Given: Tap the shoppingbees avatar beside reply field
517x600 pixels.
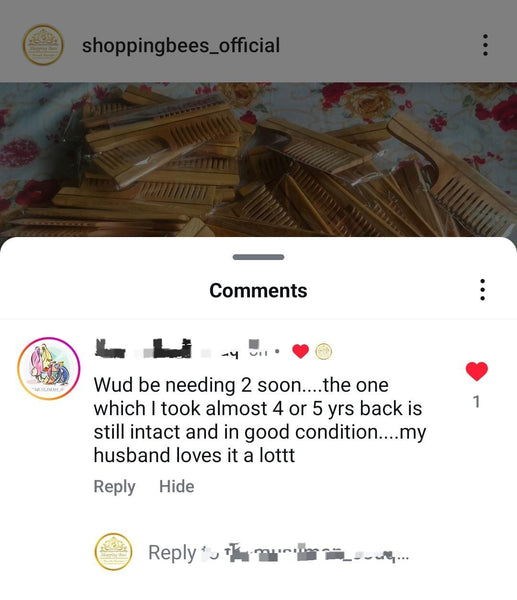Looking at the screenshot, I should pyautogui.click(x=114, y=552).
